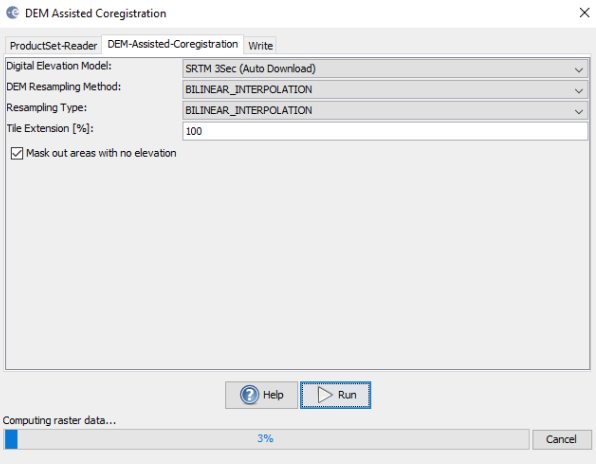Toggle Mask out areas with no elevation
596x464 pixels.
coord(17,154)
